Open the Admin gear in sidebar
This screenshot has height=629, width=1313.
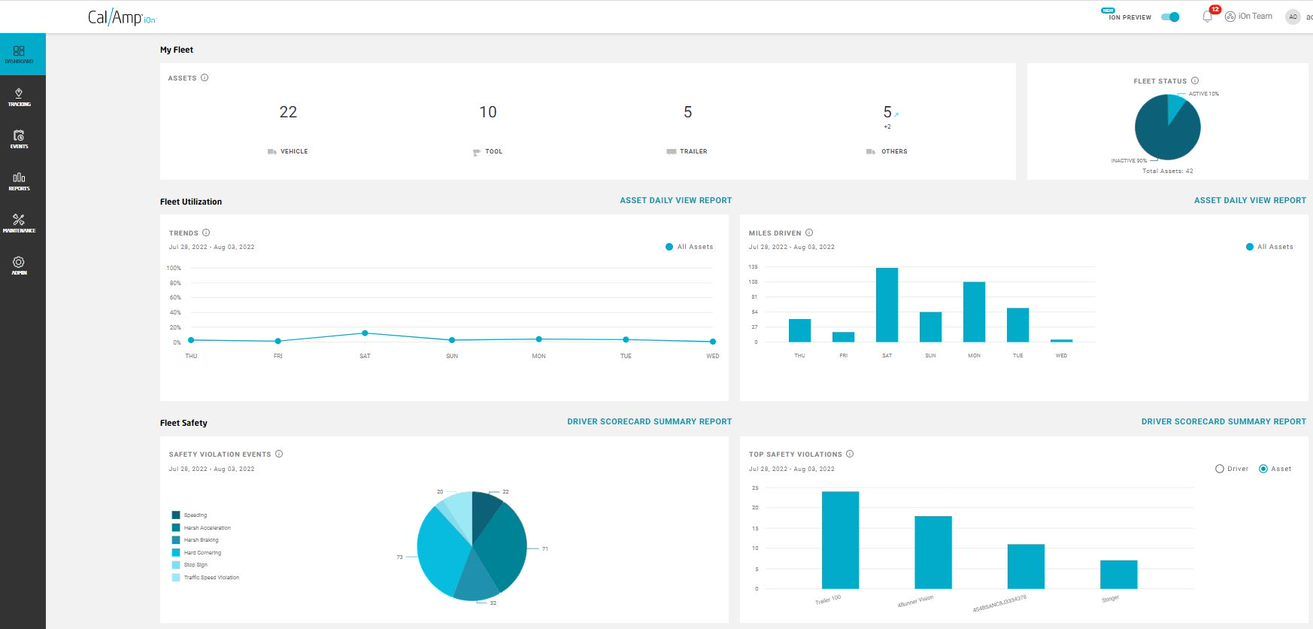tap(19, 265)
